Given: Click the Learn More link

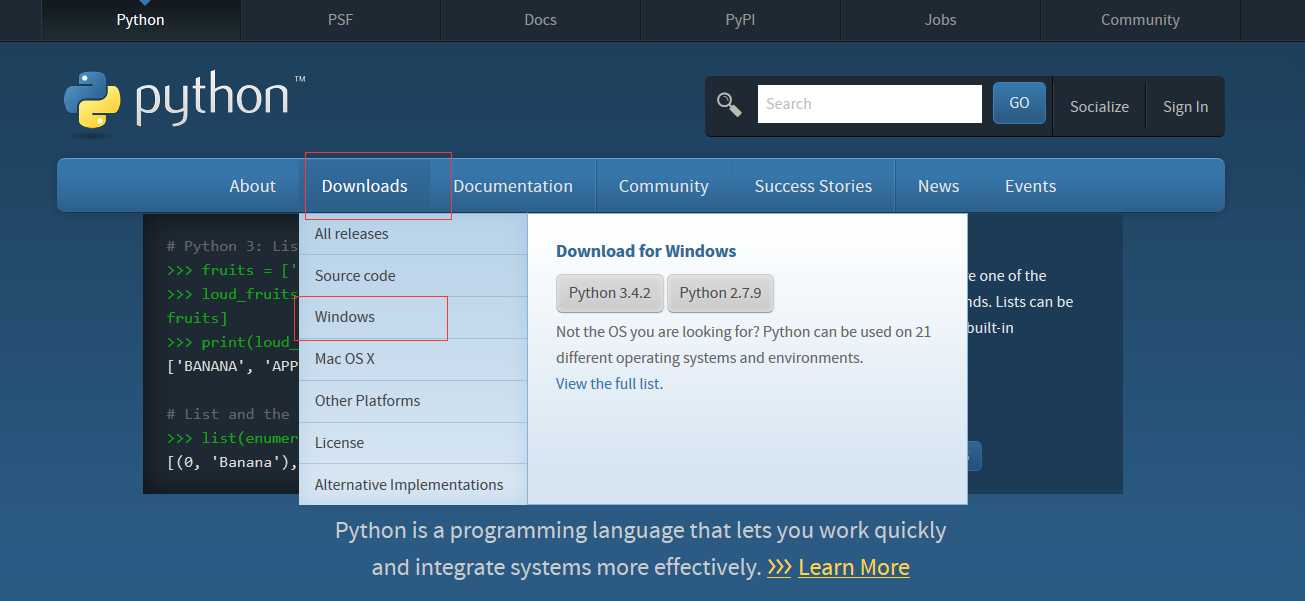Looking at the screenshot, I should tap(854, 568).
